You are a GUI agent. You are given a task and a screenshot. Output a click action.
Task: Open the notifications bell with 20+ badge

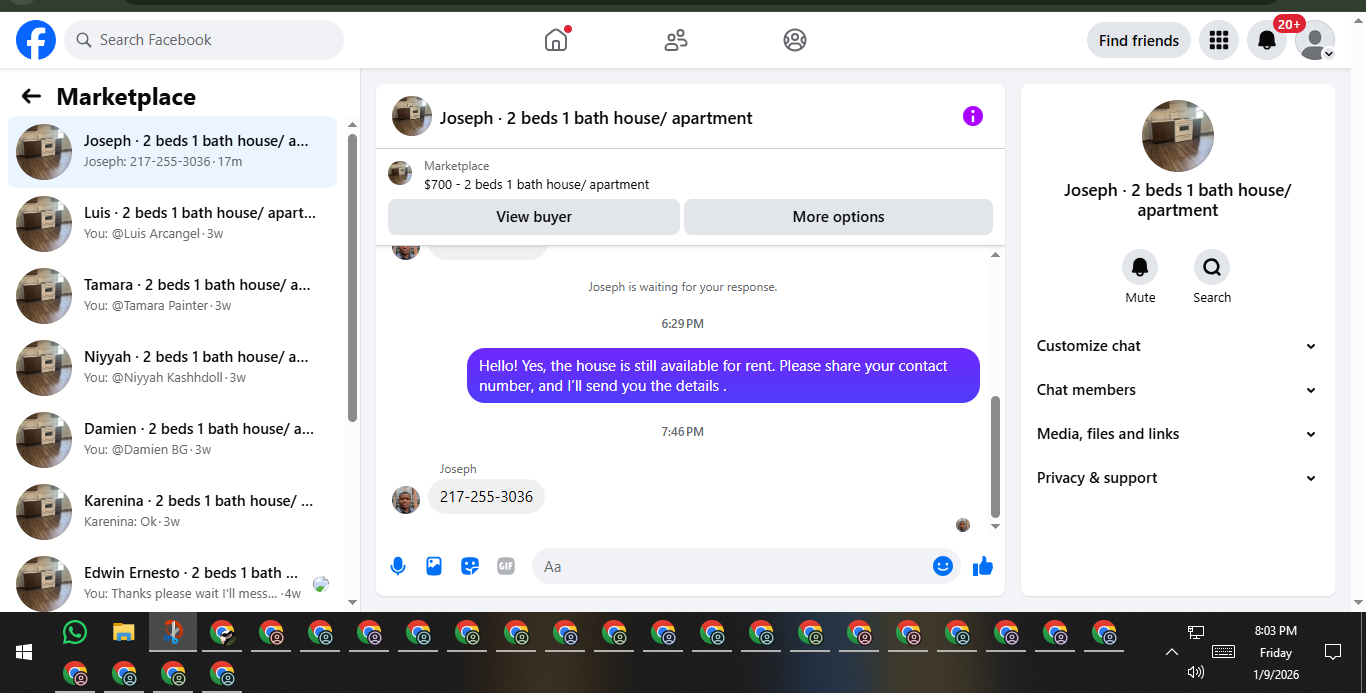tap(1267, 40)
